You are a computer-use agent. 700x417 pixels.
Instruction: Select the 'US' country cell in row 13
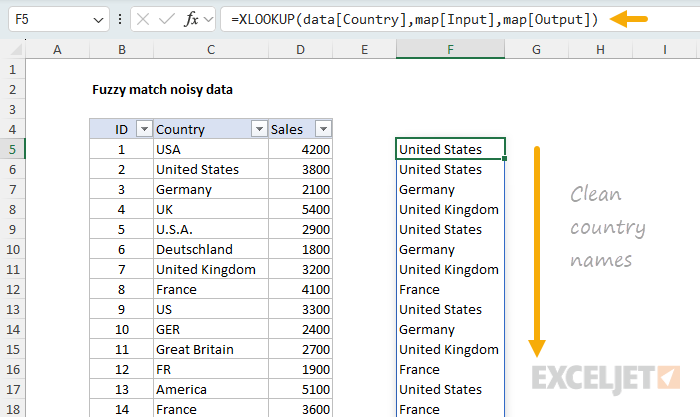pyautogui.click(x=211, y=309)
